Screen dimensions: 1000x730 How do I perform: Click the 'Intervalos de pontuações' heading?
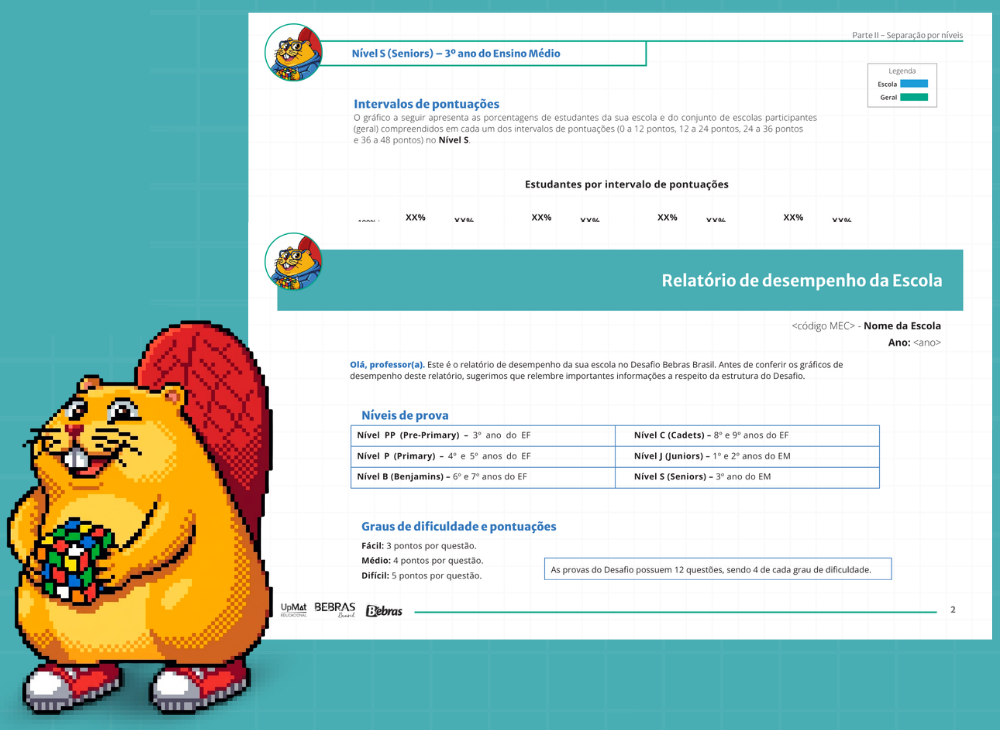click(426, 104)
